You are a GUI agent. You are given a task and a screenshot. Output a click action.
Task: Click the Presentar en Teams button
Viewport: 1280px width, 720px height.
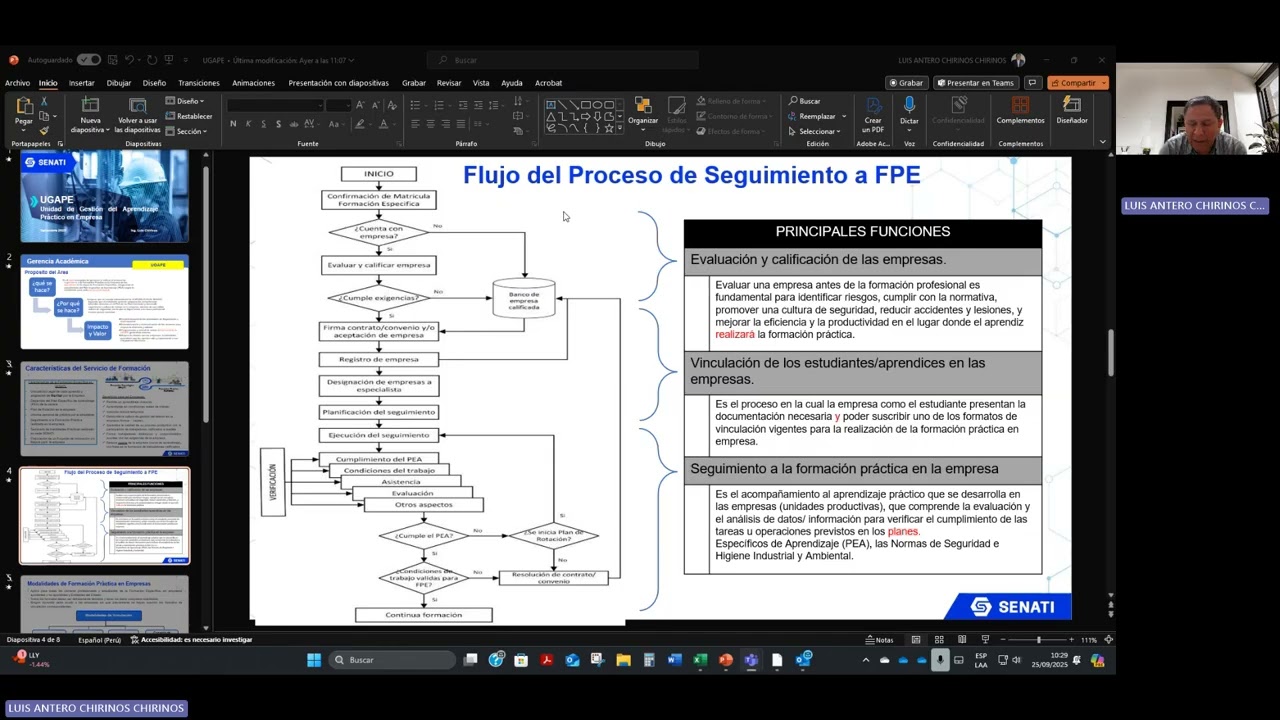(975, 83)
